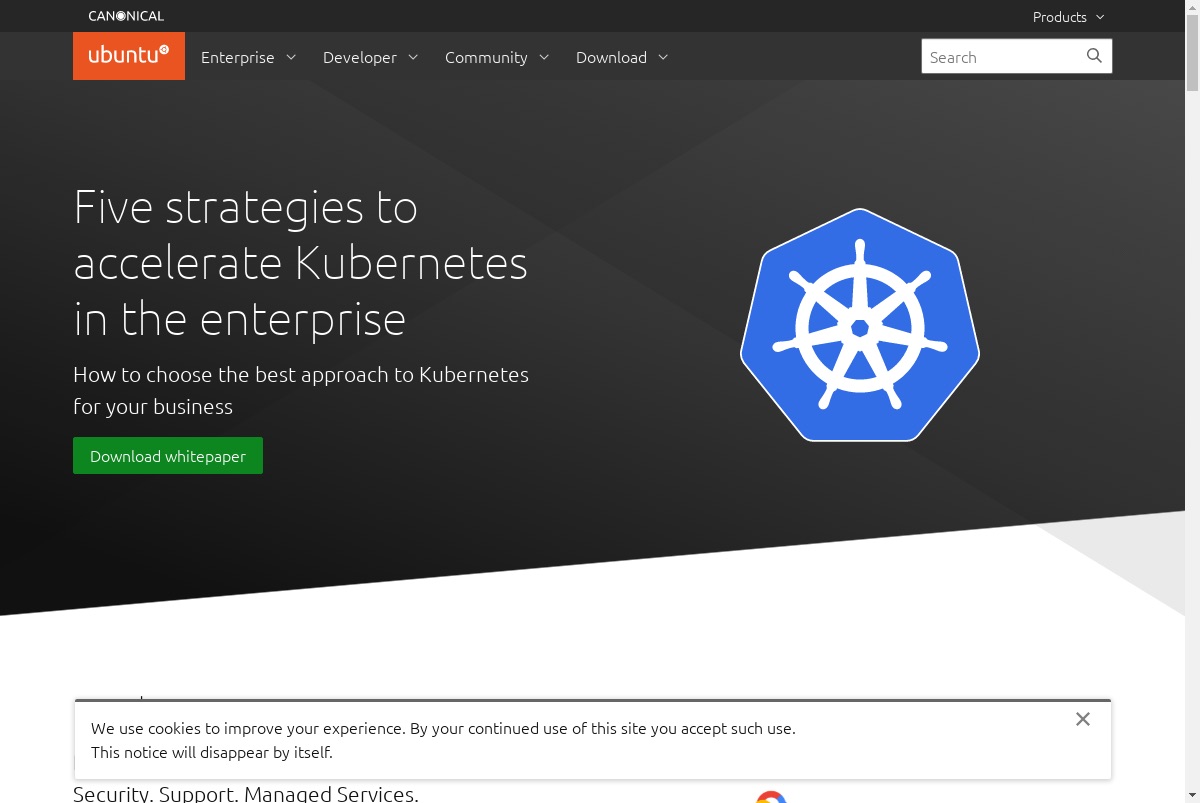The width and height of the screenshot is (1200, 803).
Task: Click the headline 'Five strategies to accelerate Kubernetes'
Action: click(301, 264)
